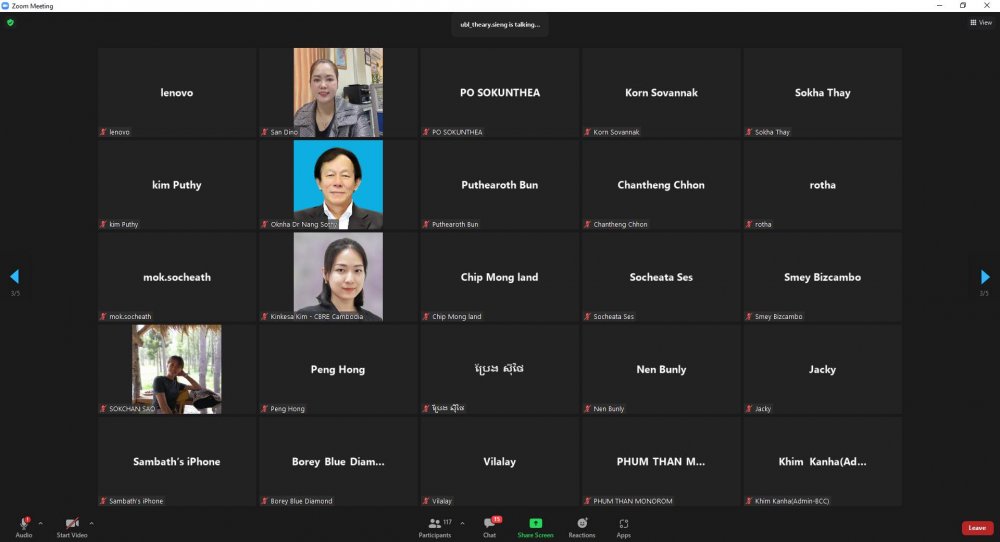
Task: Open the Chat panel
Action: coord(489,524)
